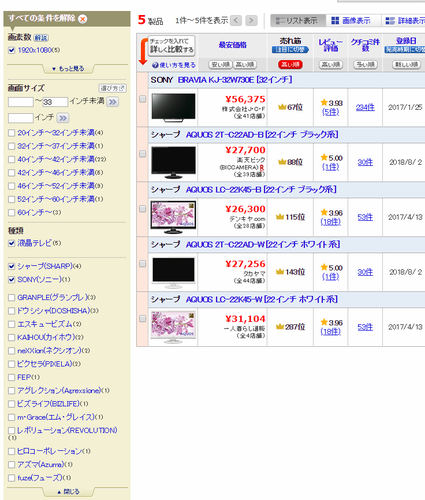Open the ¥56,375 price link

point(245,99)
